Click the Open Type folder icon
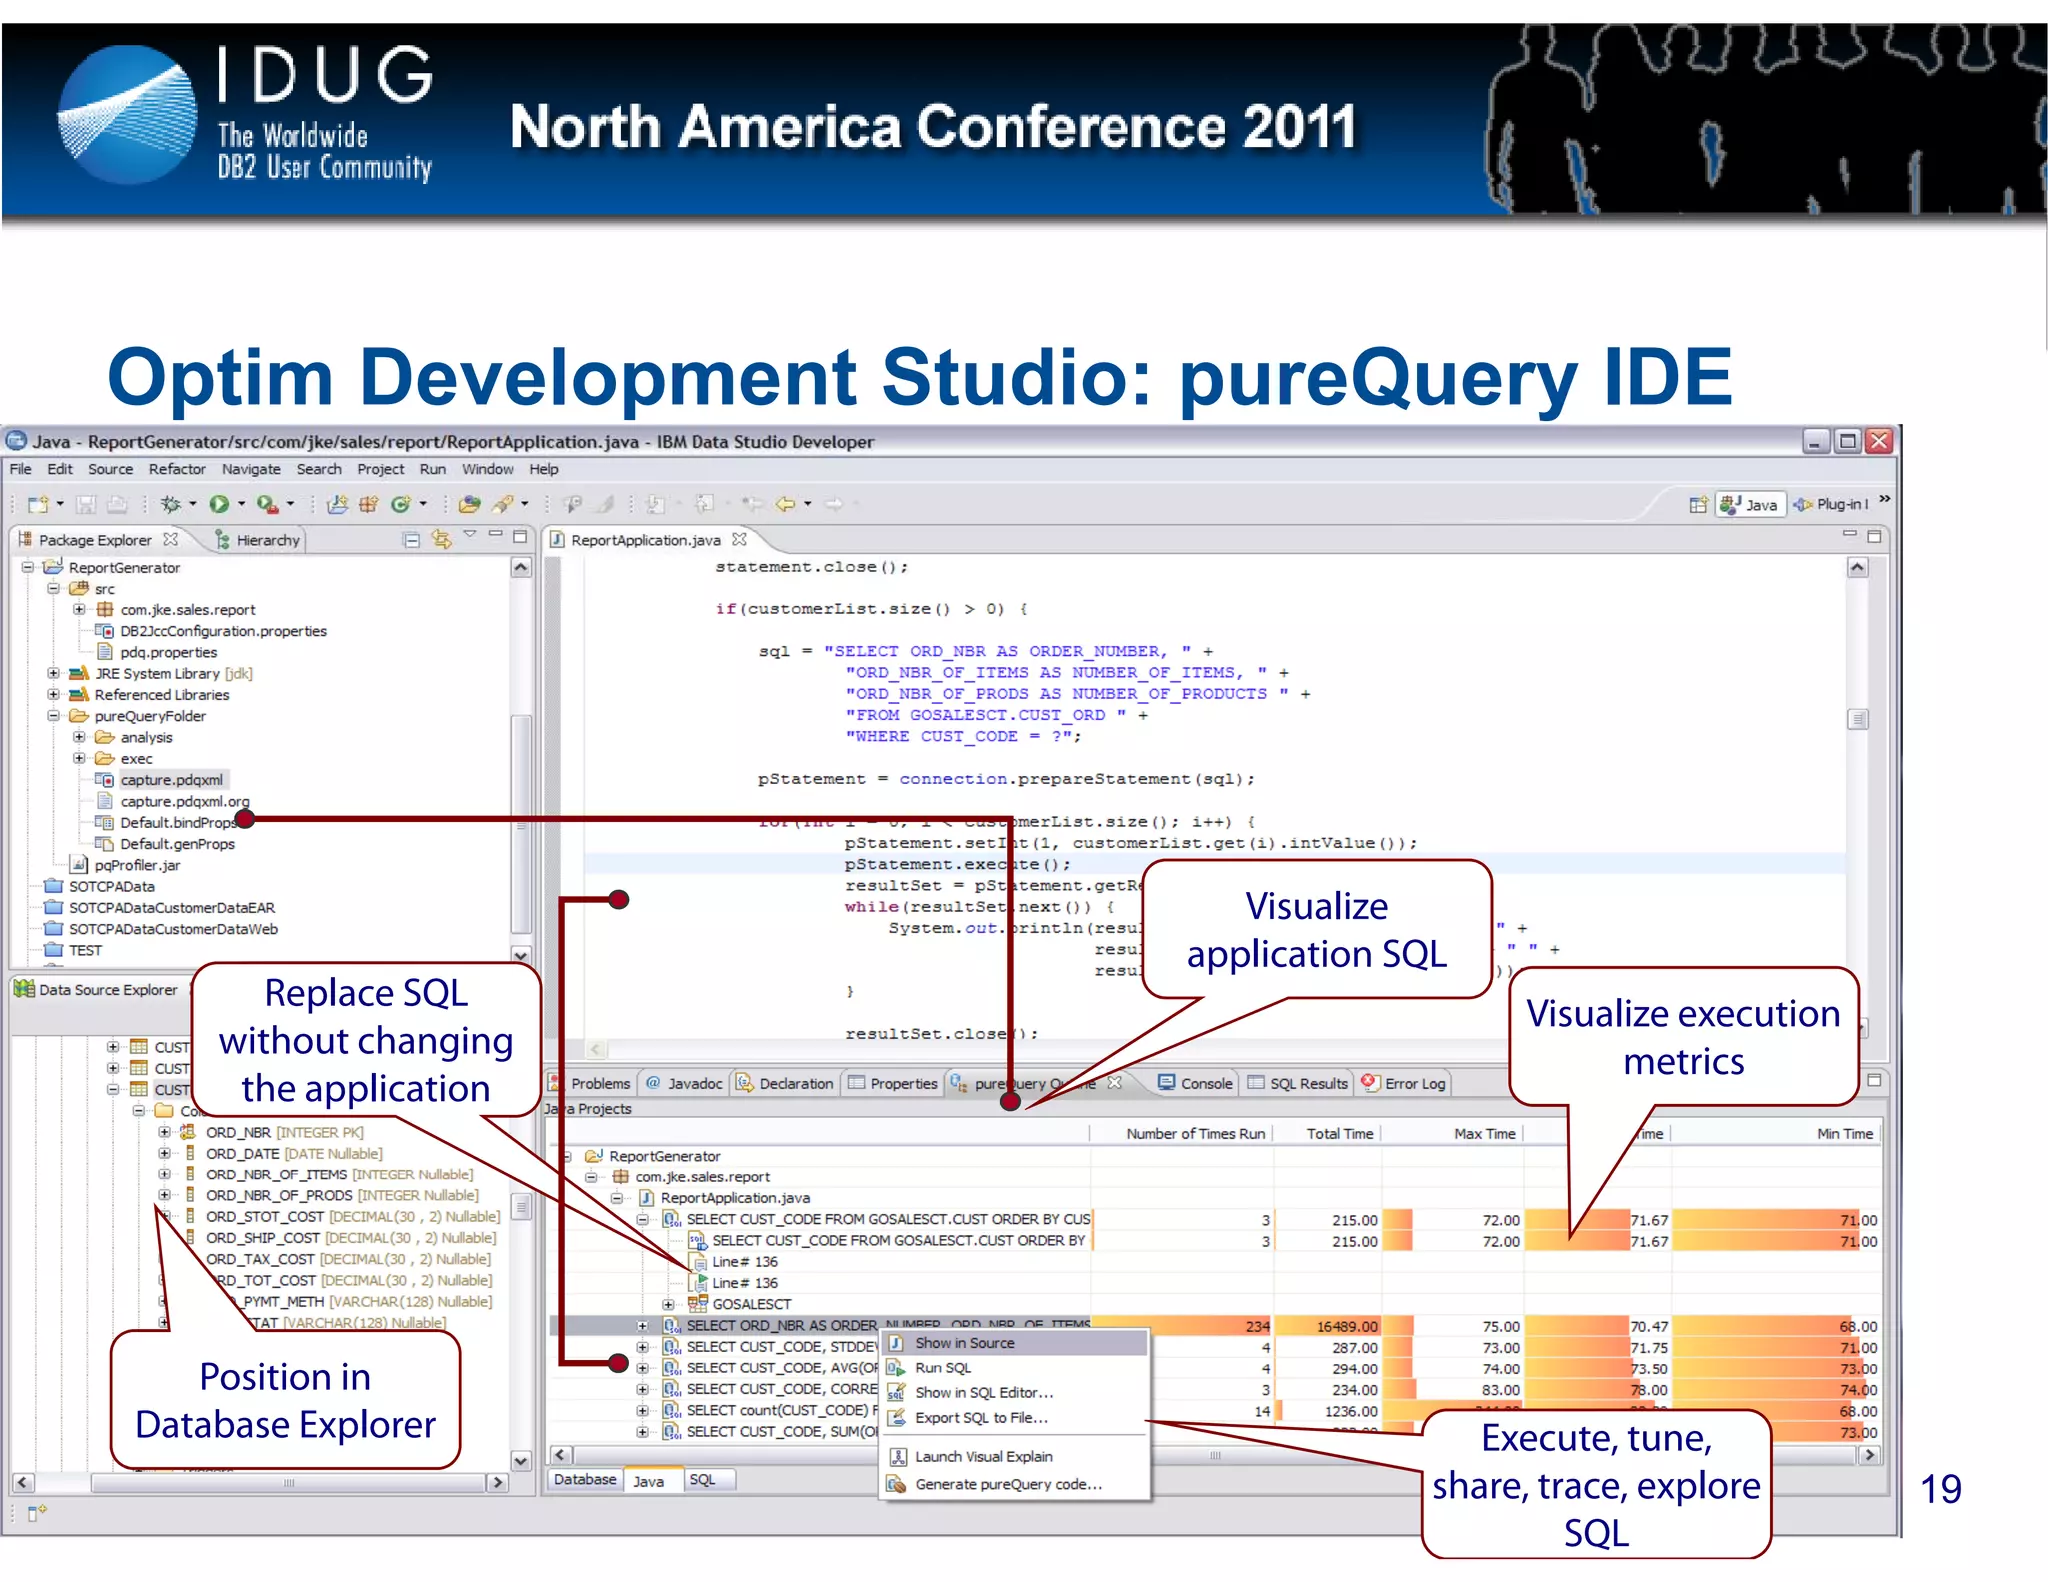Viewport: 2048px width, 1582px height. 470,504
